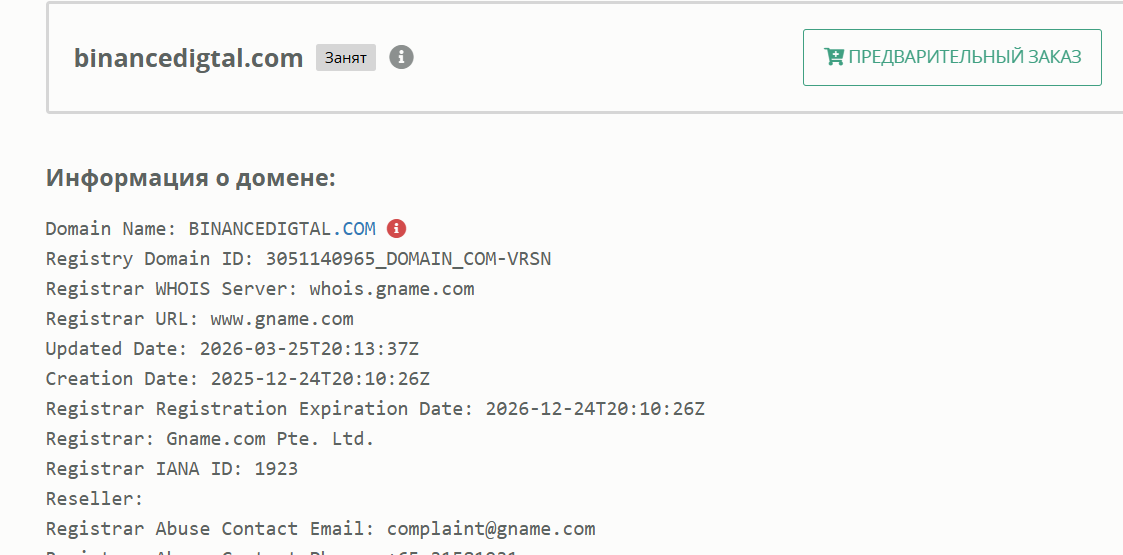Click the Registry Domain ID value 3051140965_DOMAIN_COM-VRSN

pyautogui.click(x=408, y=259)
